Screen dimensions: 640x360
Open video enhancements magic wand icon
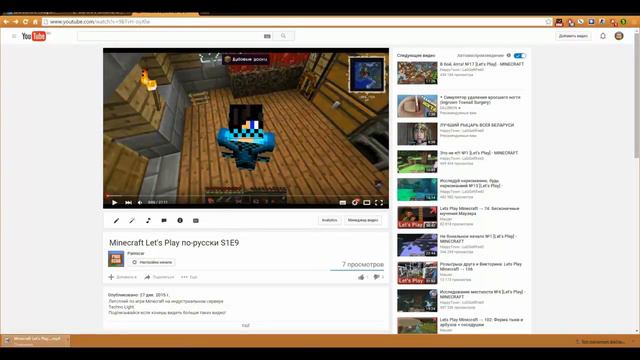(132, 220)
